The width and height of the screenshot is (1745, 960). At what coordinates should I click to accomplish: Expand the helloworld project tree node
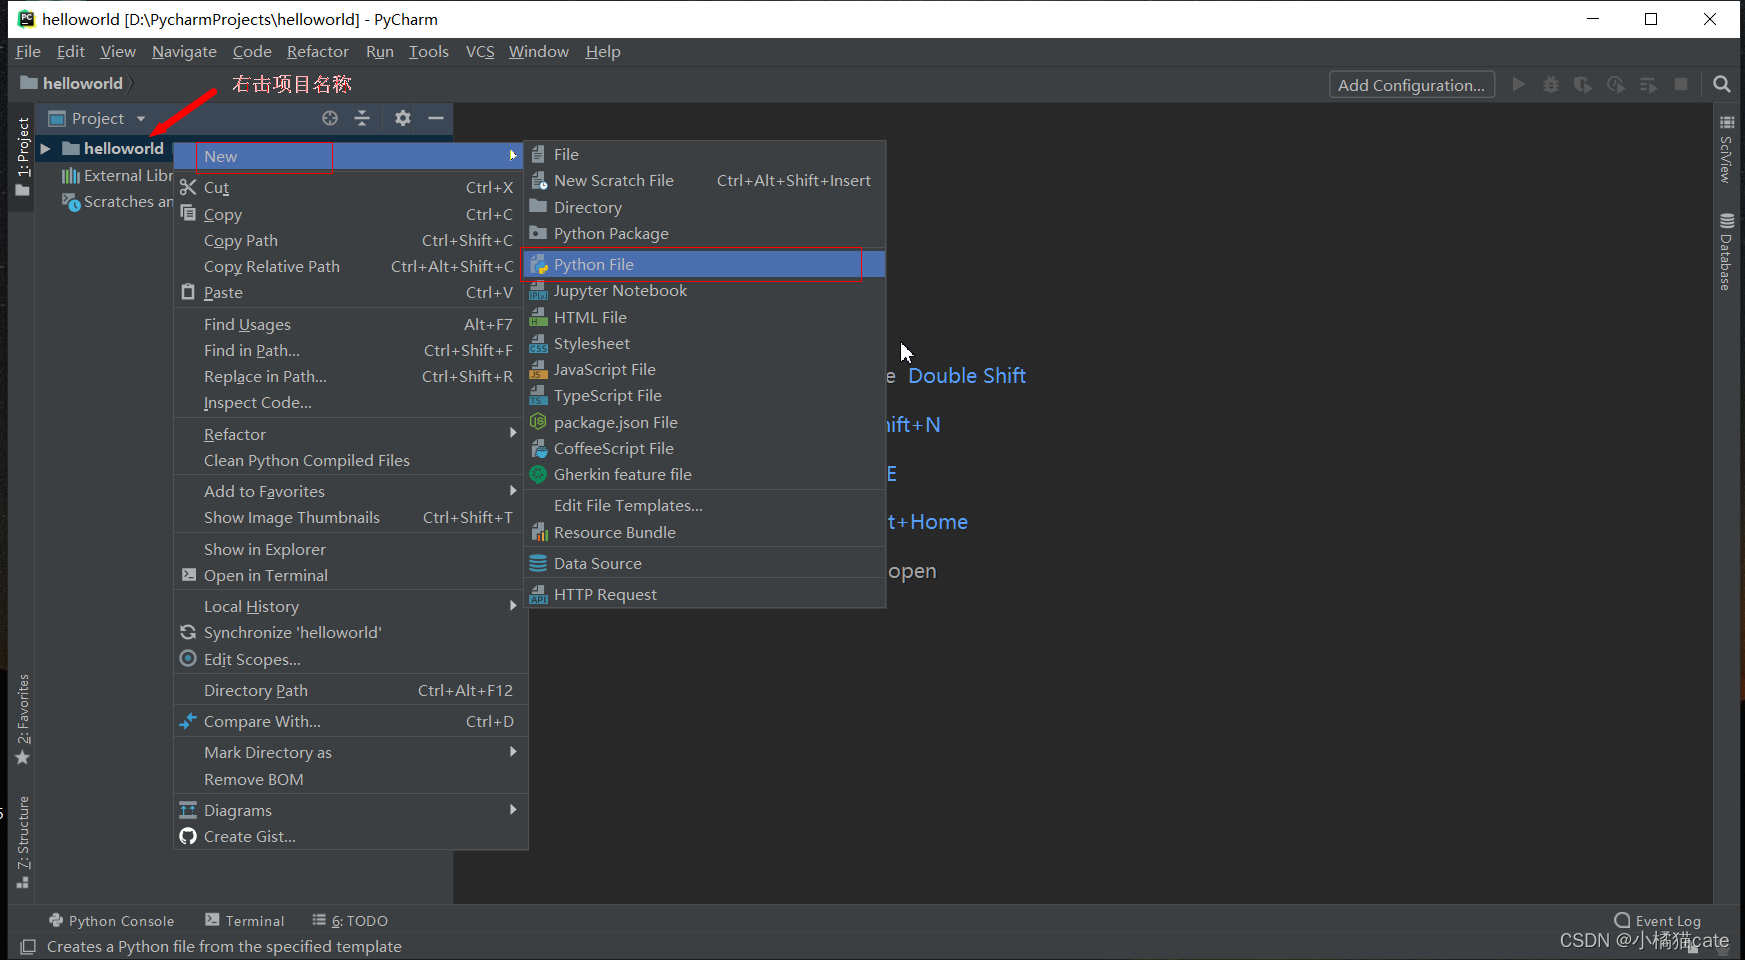[45, 148]
